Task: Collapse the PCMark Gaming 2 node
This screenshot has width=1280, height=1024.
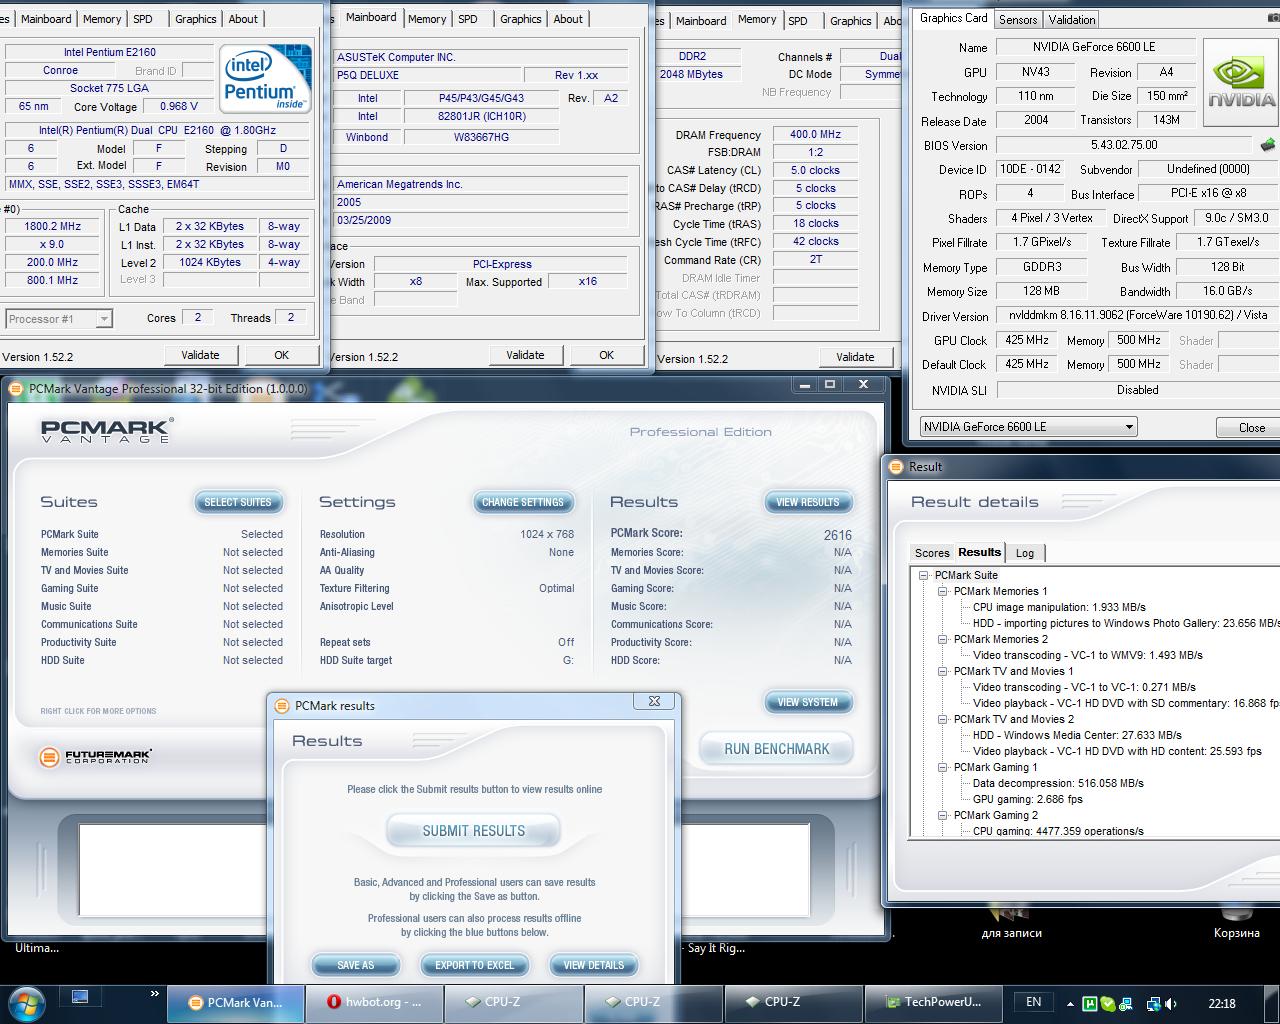Action: click(942, 815)
